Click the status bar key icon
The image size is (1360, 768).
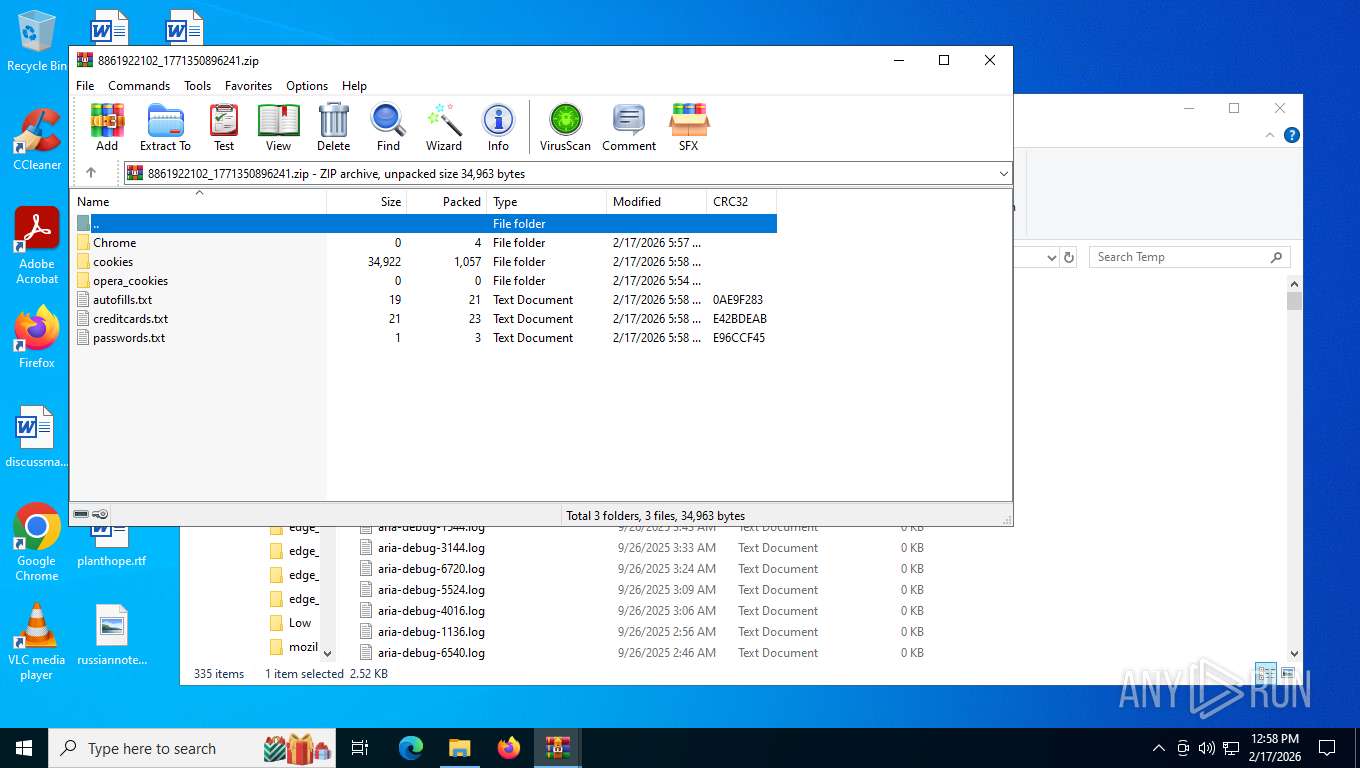pyautogui.click(x=100, y=514)
